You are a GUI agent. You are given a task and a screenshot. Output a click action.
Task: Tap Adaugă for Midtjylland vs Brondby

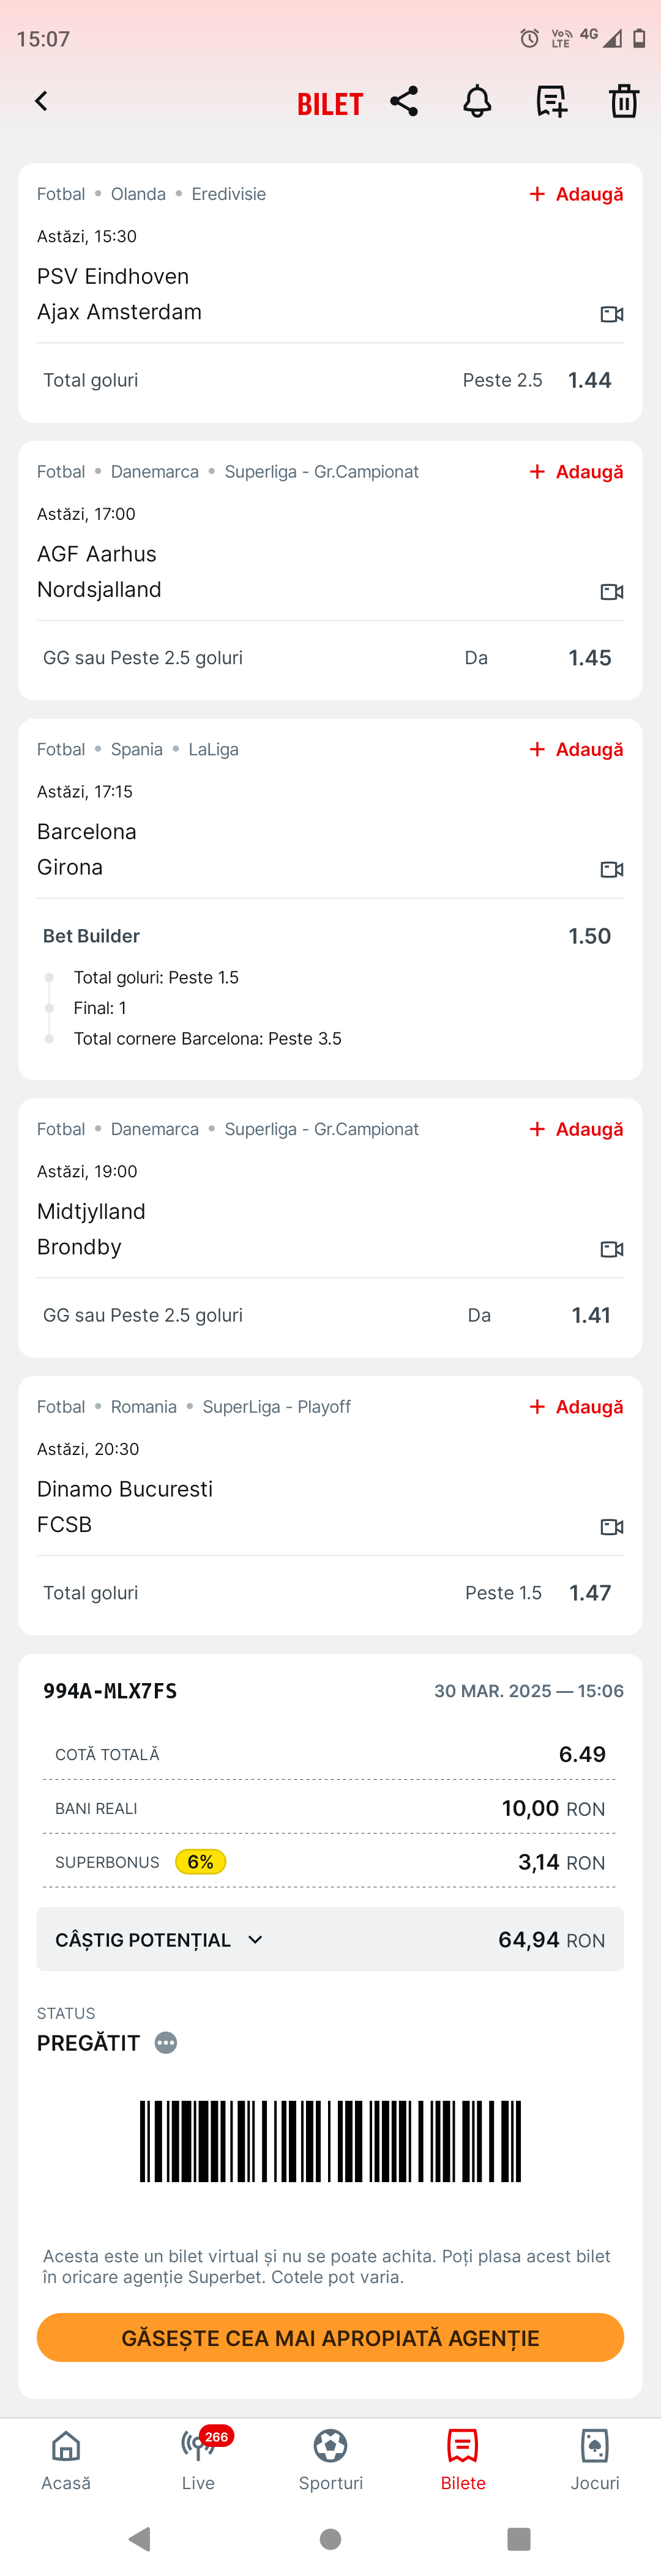pos(576,1129)
